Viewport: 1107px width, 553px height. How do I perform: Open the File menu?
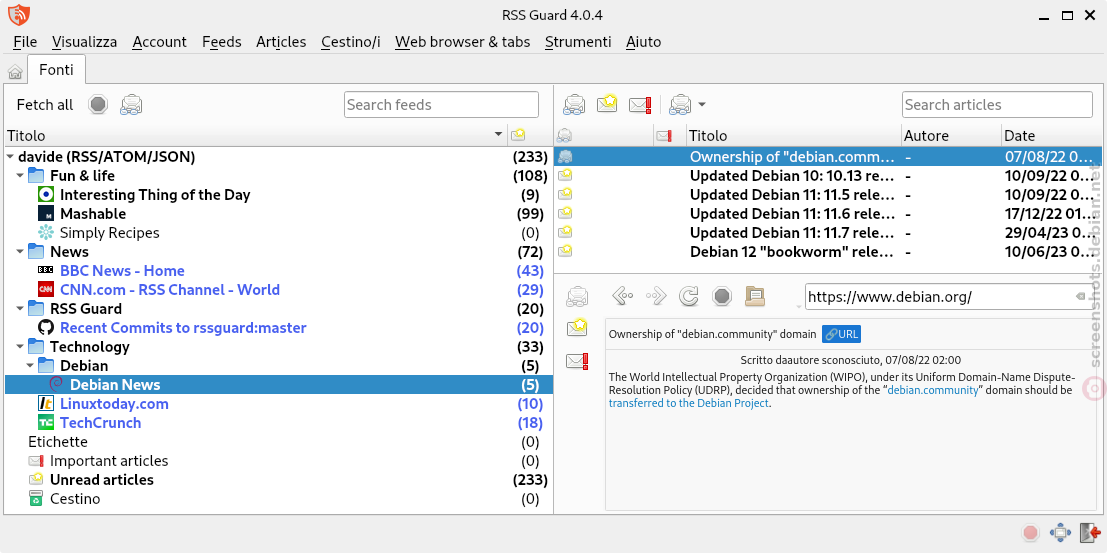click(x=25, y=42)
